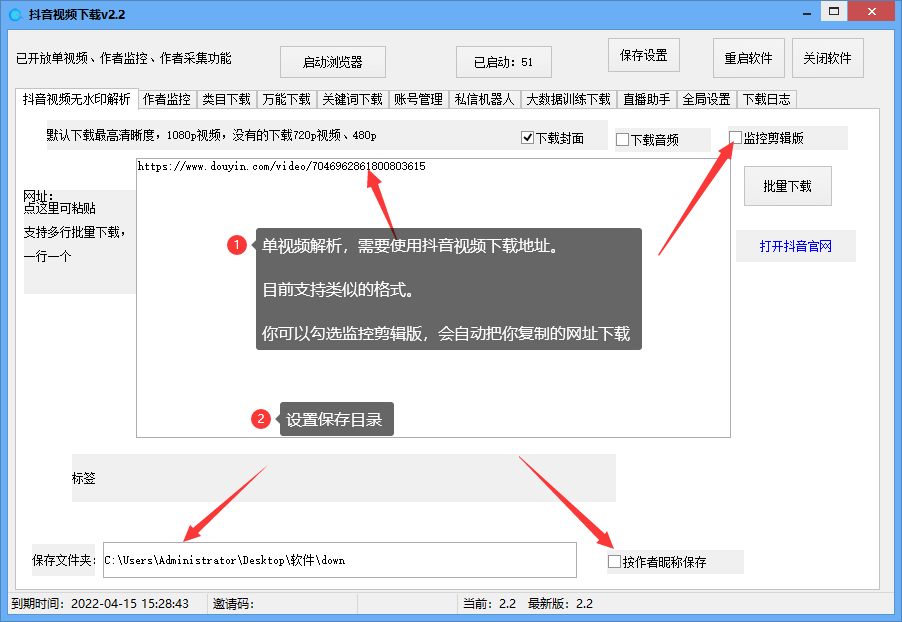
Task: Click the 最新版: 2.2 status text
Action: pyautogui.click(x=560, y=604)
